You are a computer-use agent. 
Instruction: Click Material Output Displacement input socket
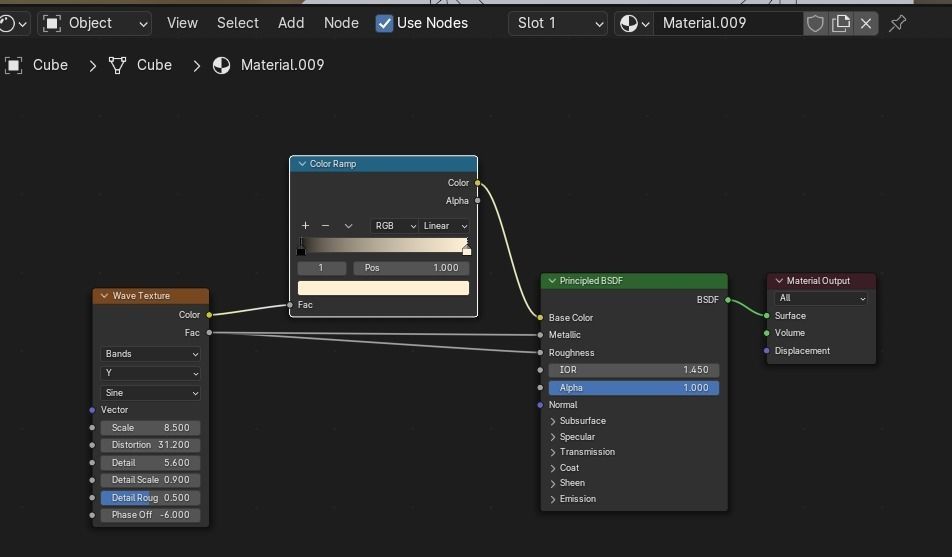tap(767, 350)
